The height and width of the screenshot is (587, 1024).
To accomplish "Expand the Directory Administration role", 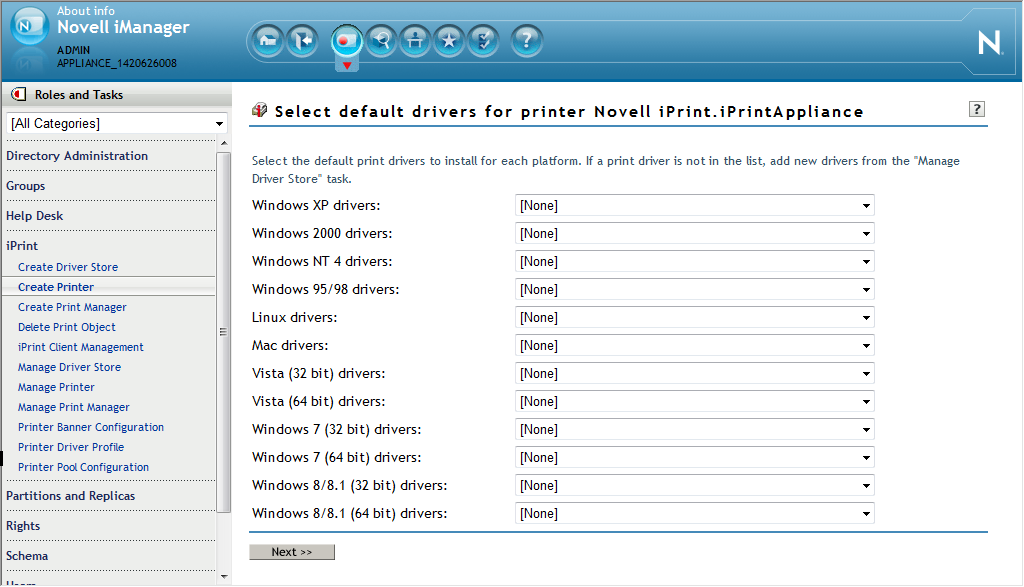I will (77, 156).
